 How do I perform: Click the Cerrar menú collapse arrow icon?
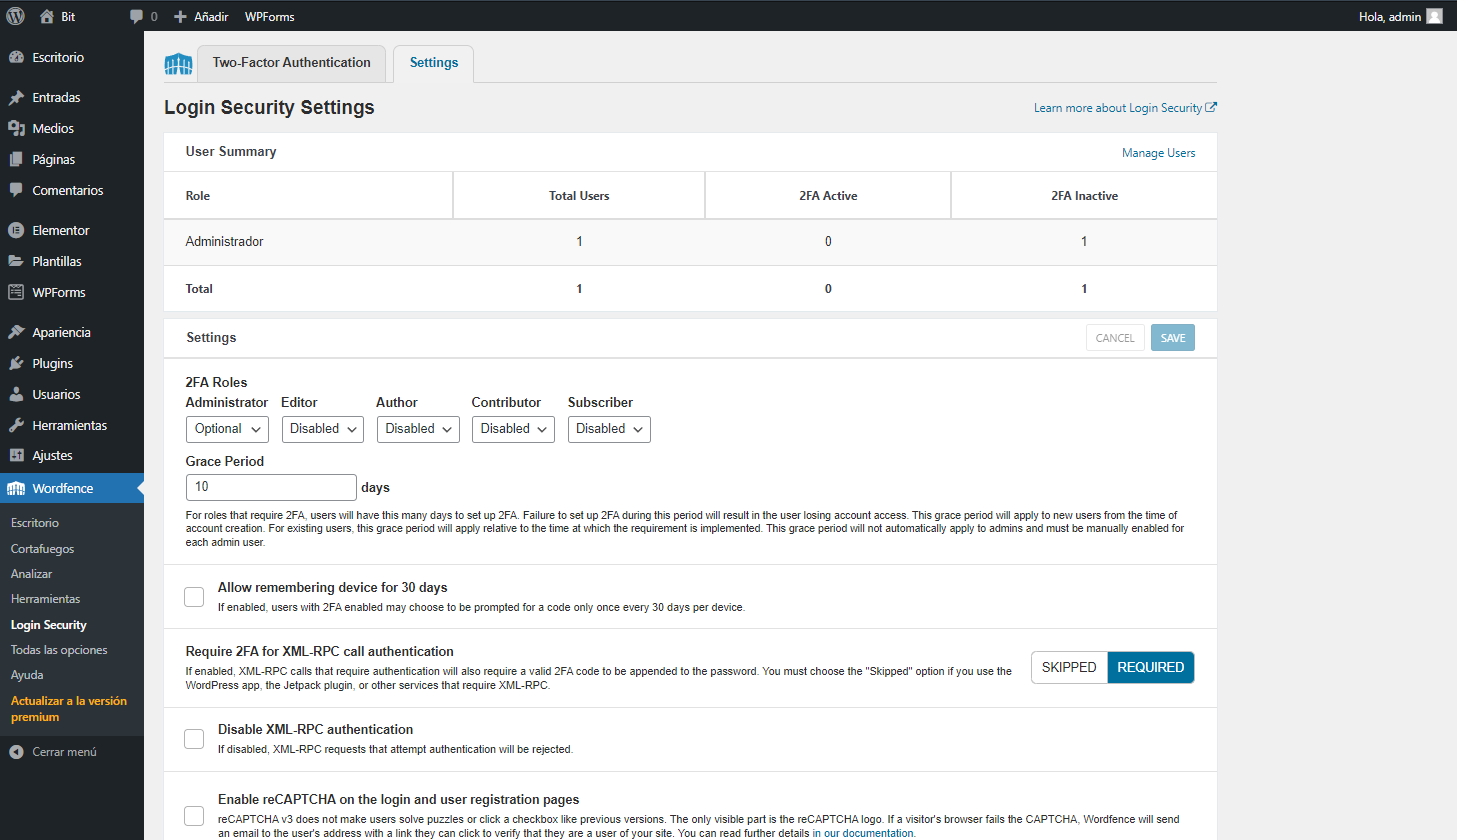(x=16, y=752)
